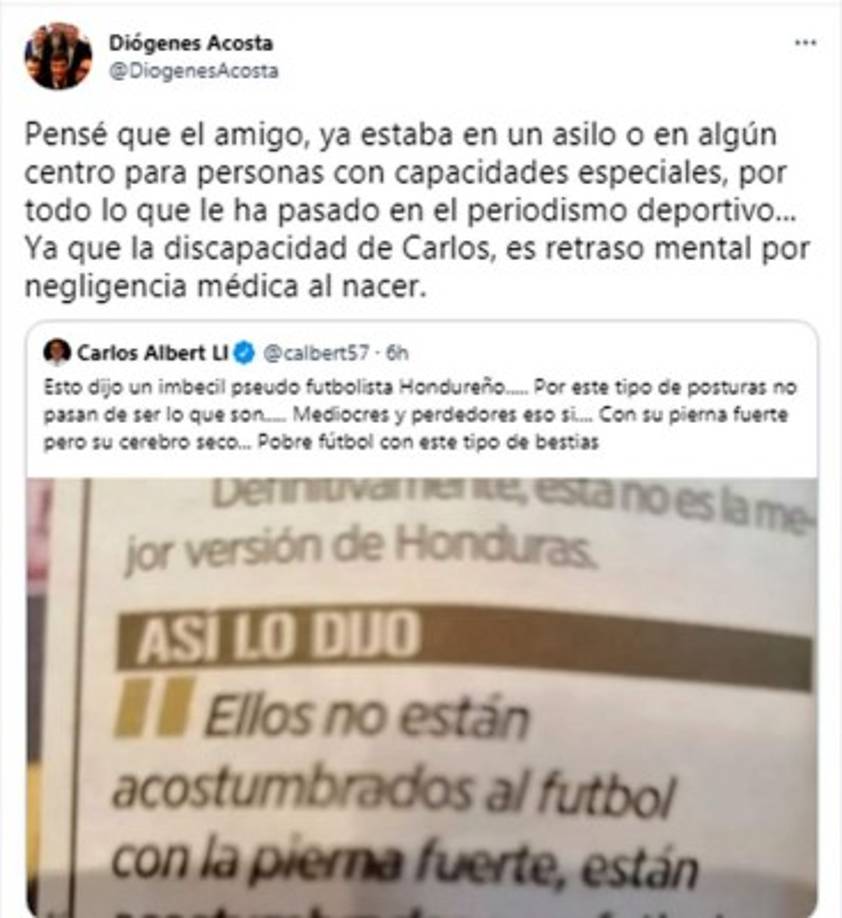Viewport: 842px width, 918px height.
Task: Click 'Ellos no están' quote text in image
Action: (367, 718)
